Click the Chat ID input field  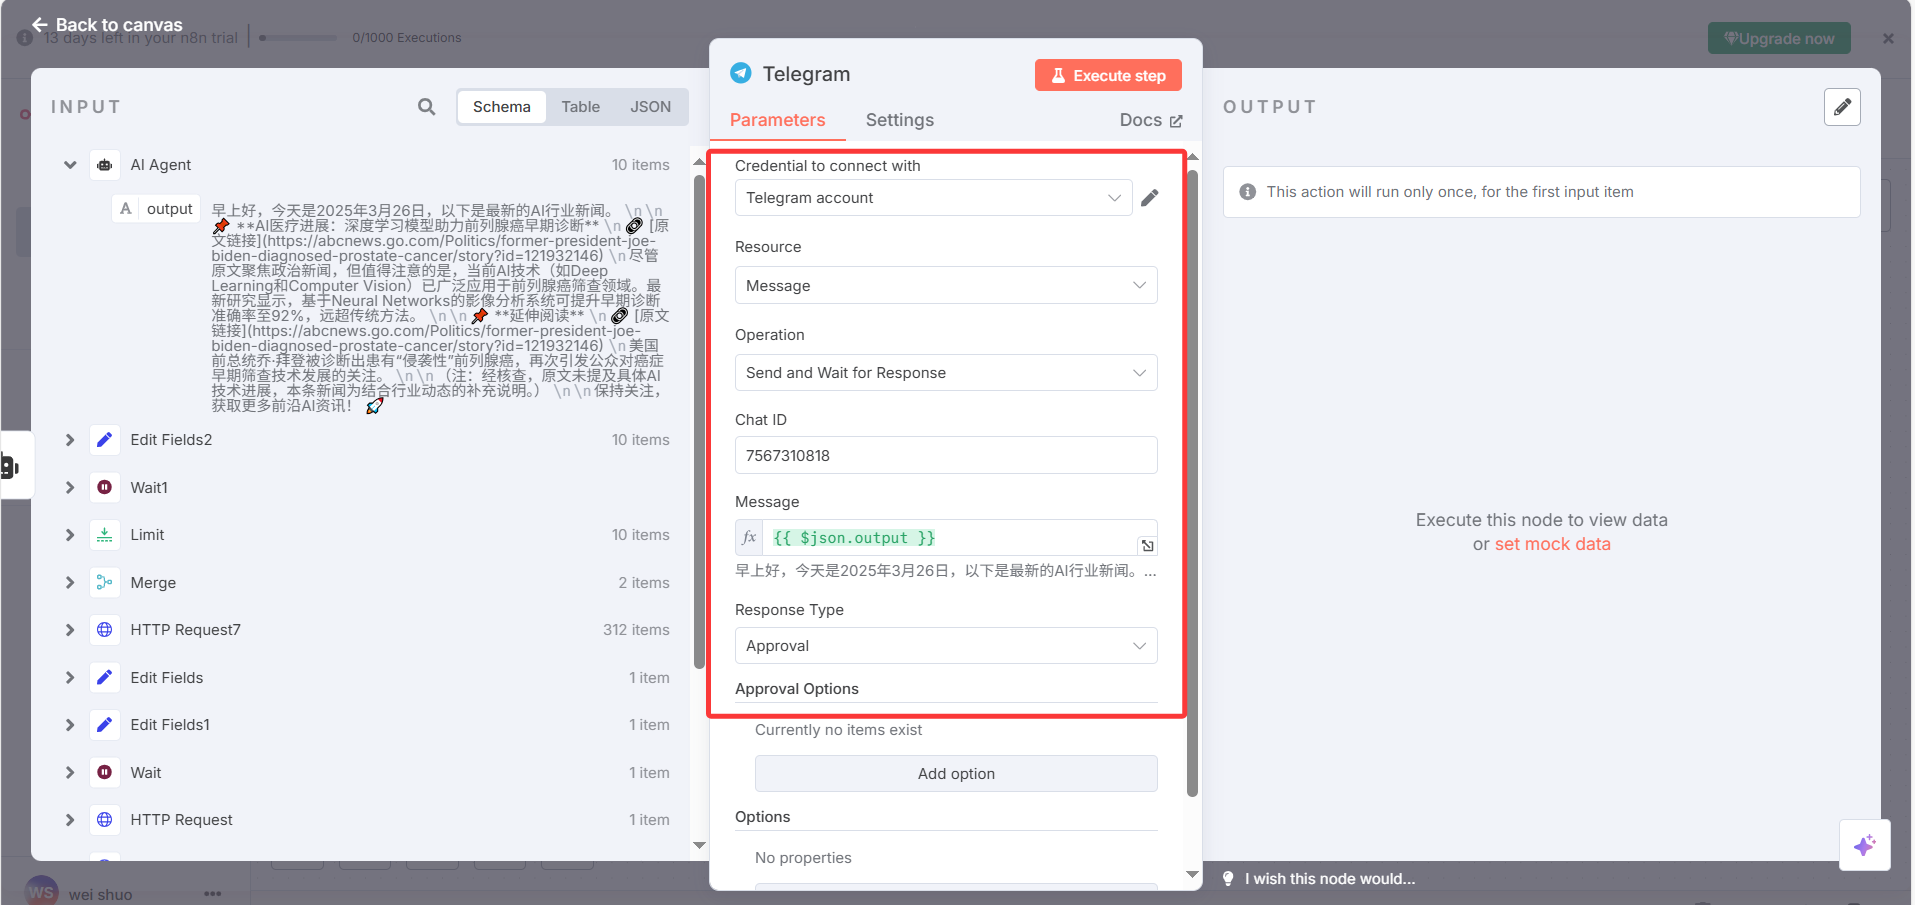click(946, 456)
